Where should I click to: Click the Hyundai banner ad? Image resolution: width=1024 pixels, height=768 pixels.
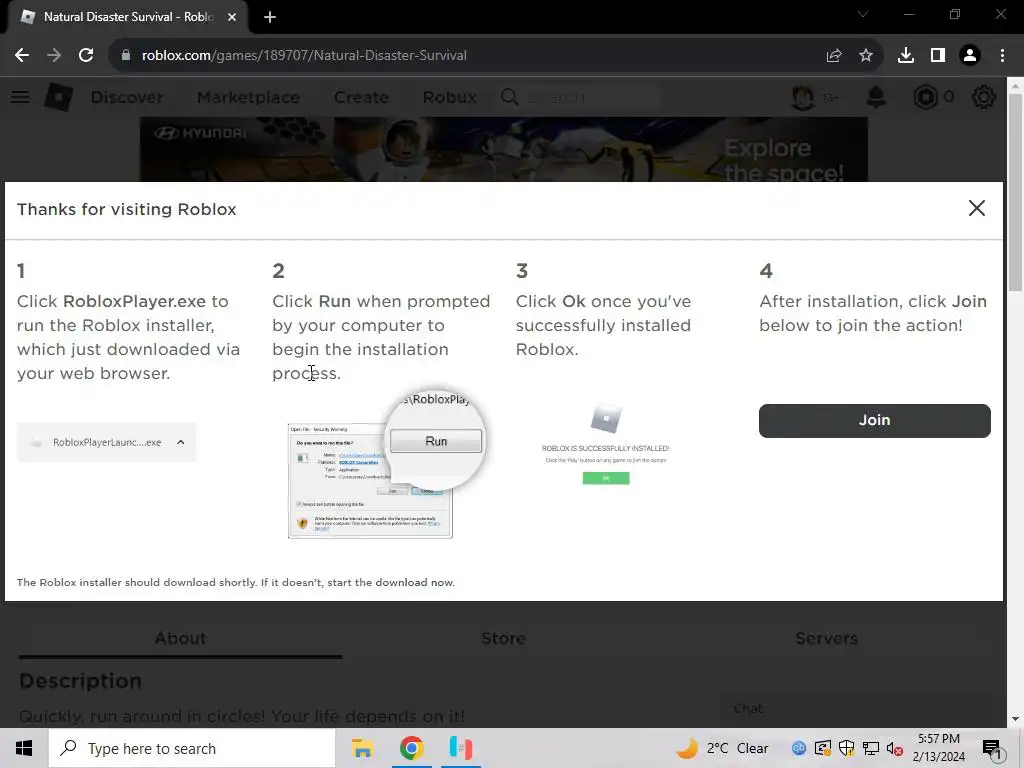click(x=504, y=150)
